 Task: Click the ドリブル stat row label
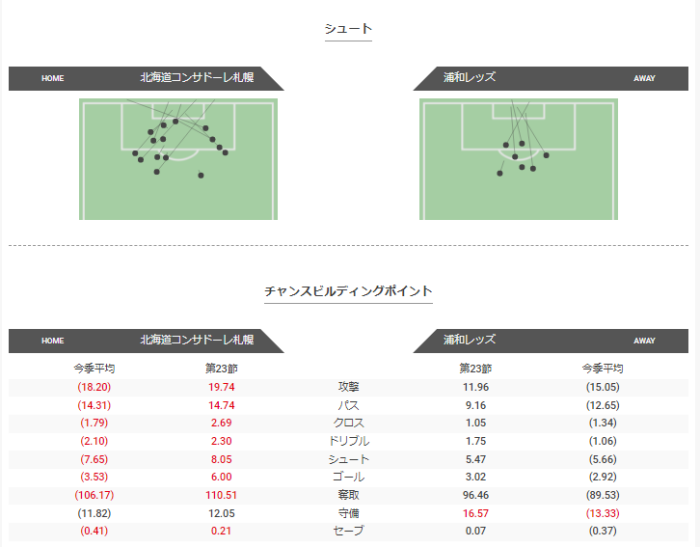[x=348, y=441]
